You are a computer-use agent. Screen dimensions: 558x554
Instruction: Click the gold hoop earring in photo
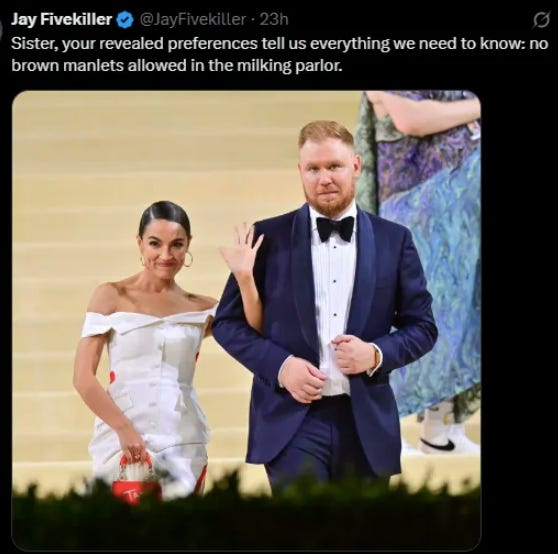click(188, 259)
